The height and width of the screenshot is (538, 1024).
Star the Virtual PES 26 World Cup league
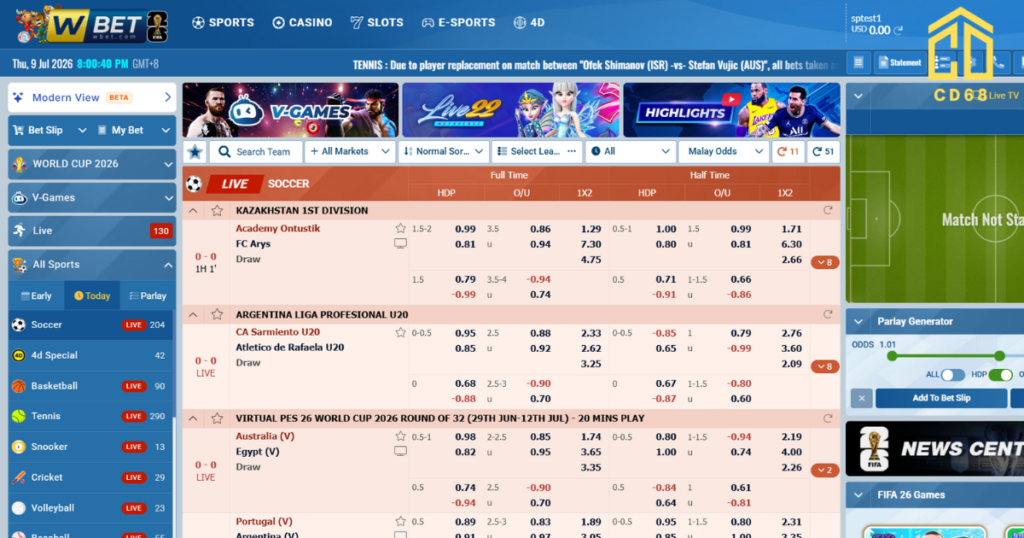[x=217, y=418]
